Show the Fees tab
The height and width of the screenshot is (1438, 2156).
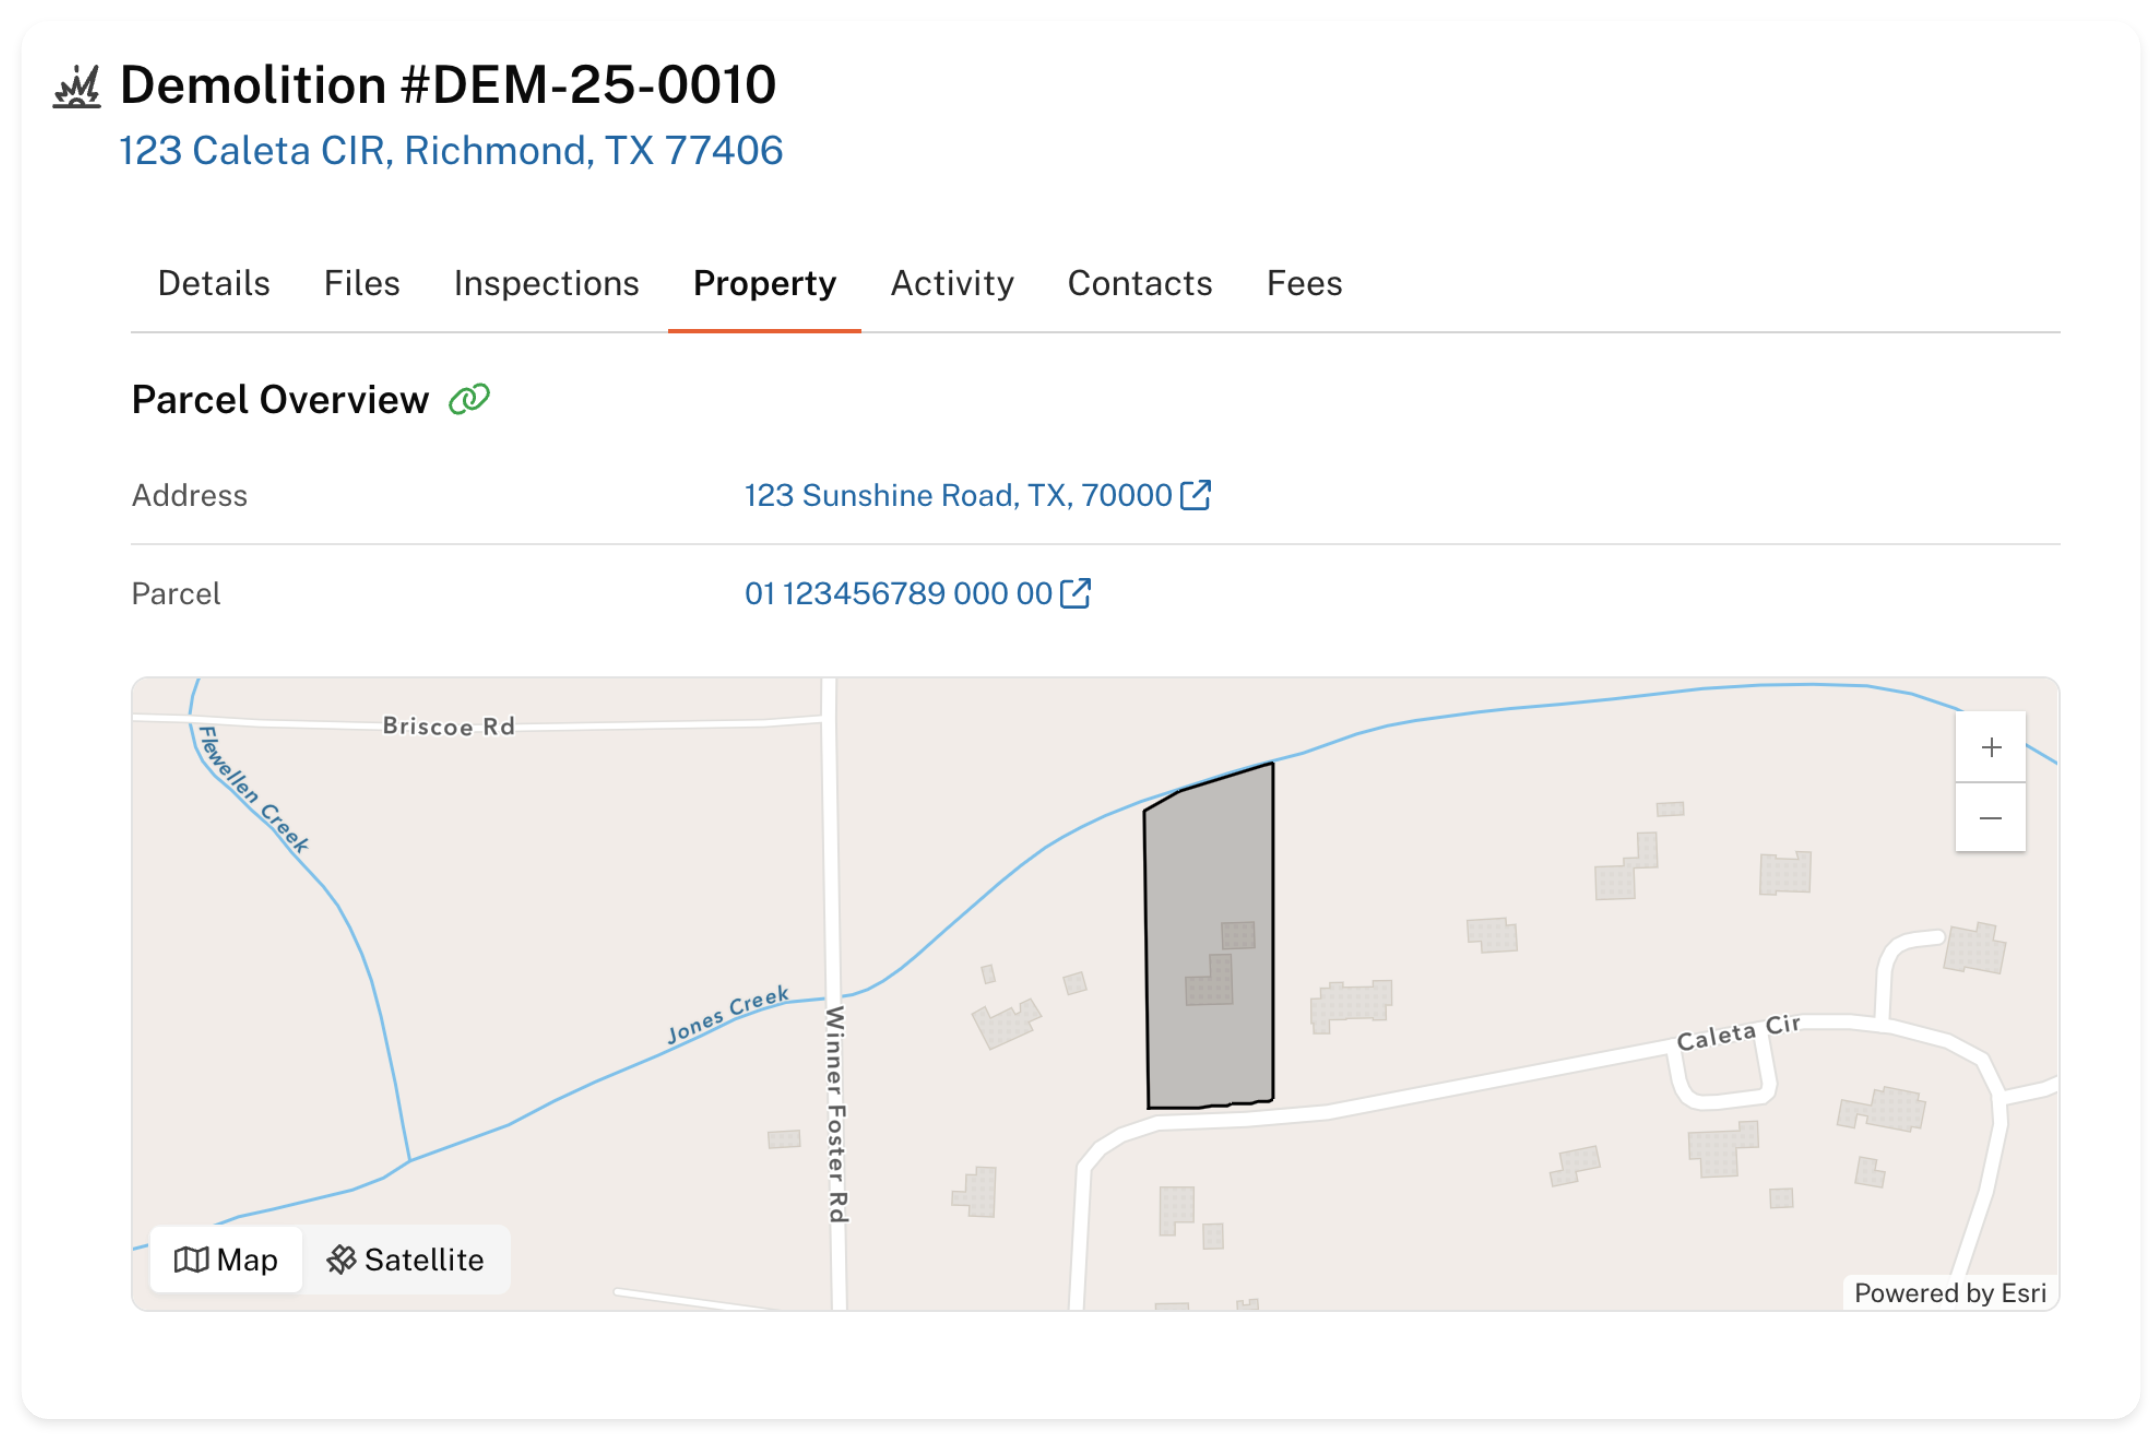pos(1304,284)
